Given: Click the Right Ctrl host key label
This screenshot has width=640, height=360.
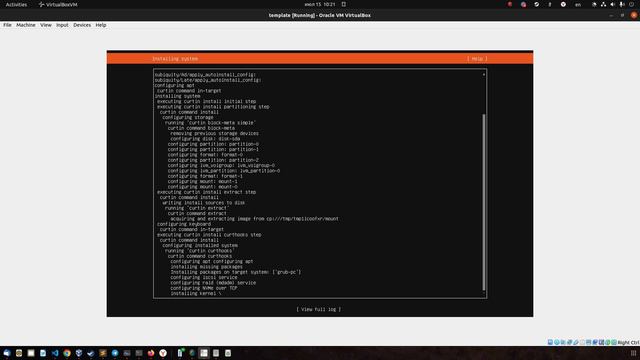Looking at the screenshot, I should pos(629,342).
